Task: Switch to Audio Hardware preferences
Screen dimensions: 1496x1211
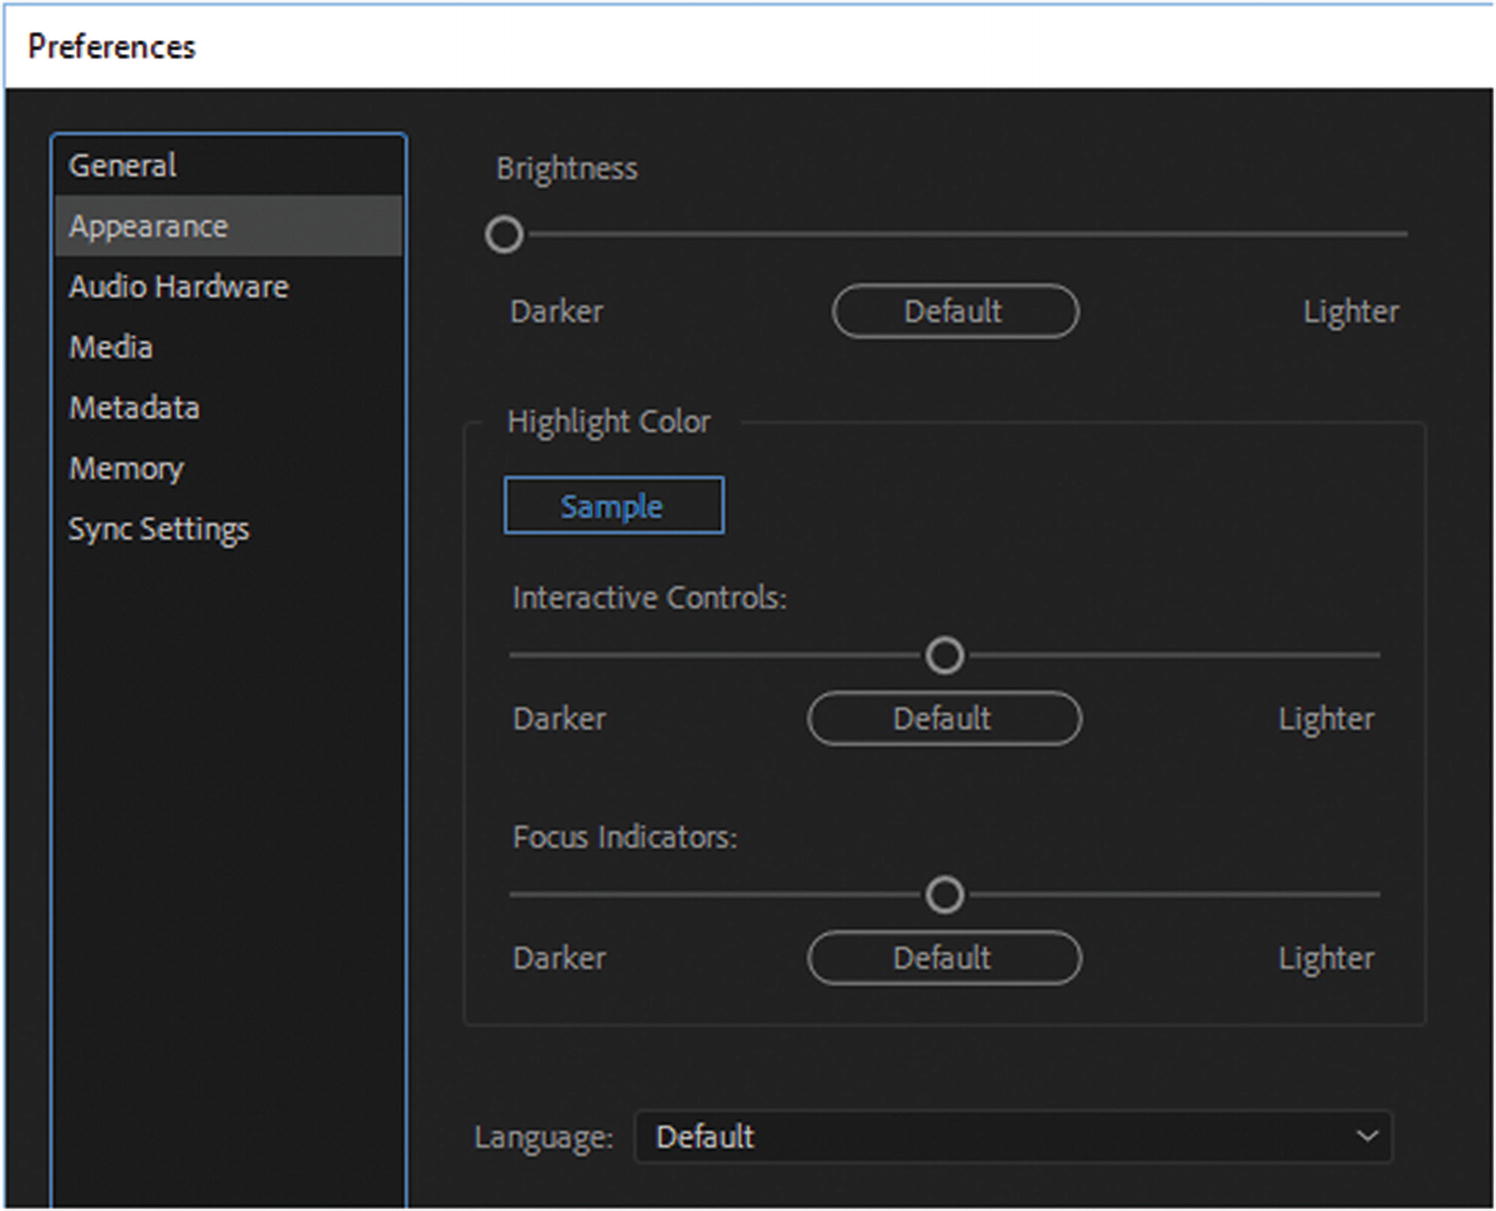Action: tap(179, 287)
